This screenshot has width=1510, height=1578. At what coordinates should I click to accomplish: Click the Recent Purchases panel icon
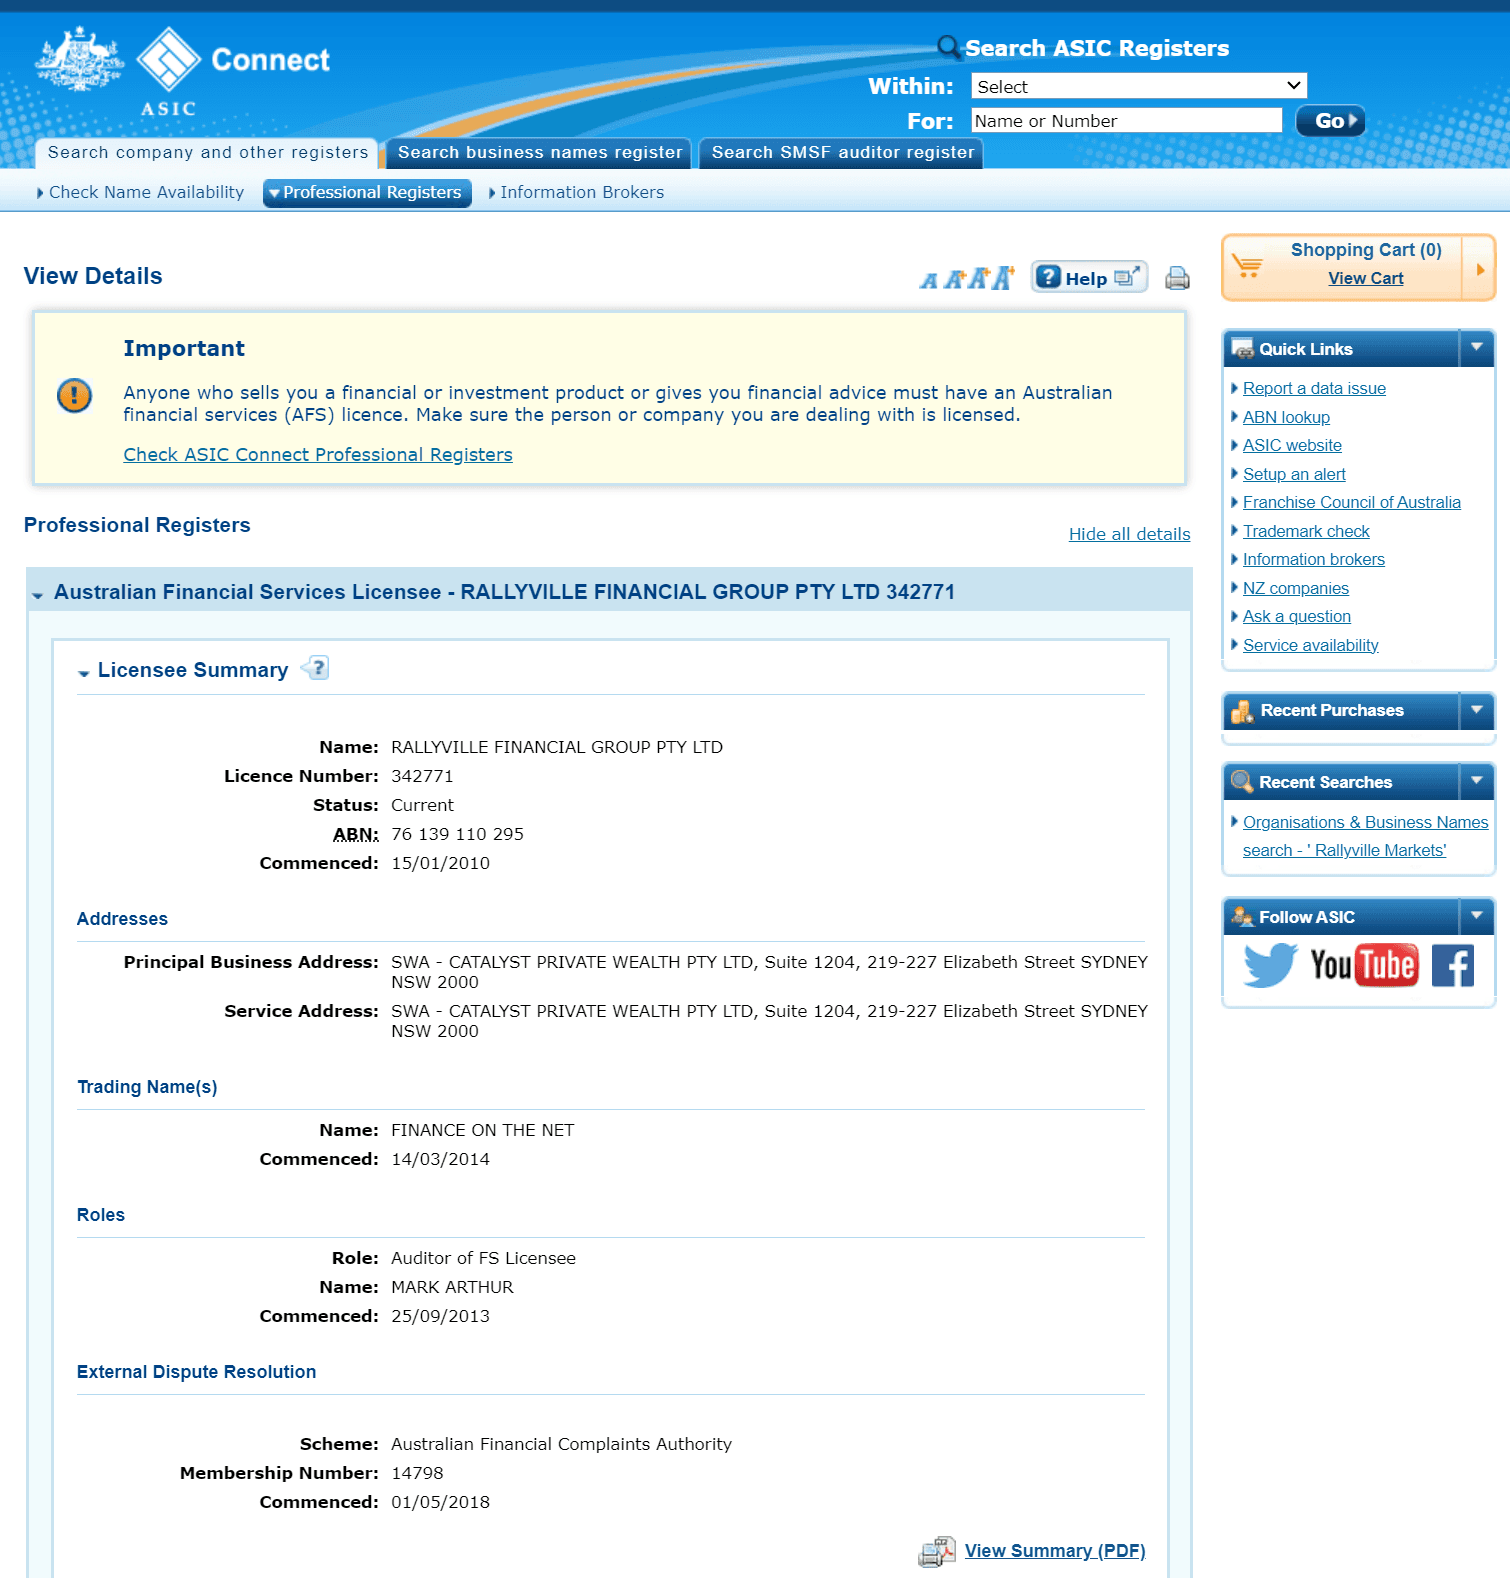point(1242,711)
